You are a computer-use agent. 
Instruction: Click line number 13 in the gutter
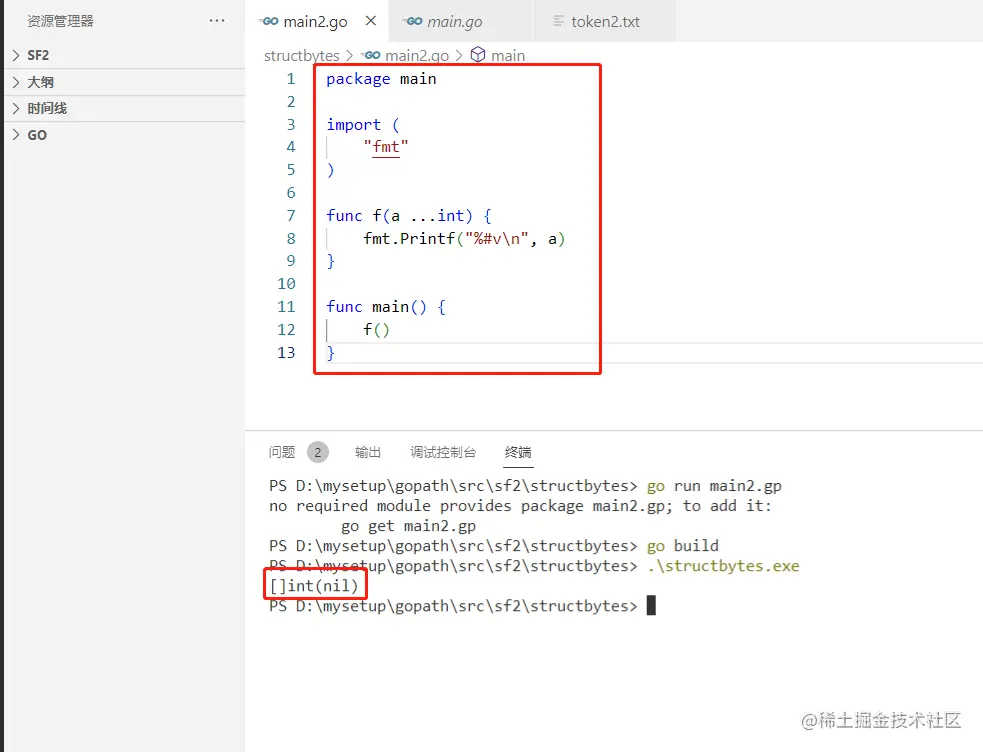point(286,353)
